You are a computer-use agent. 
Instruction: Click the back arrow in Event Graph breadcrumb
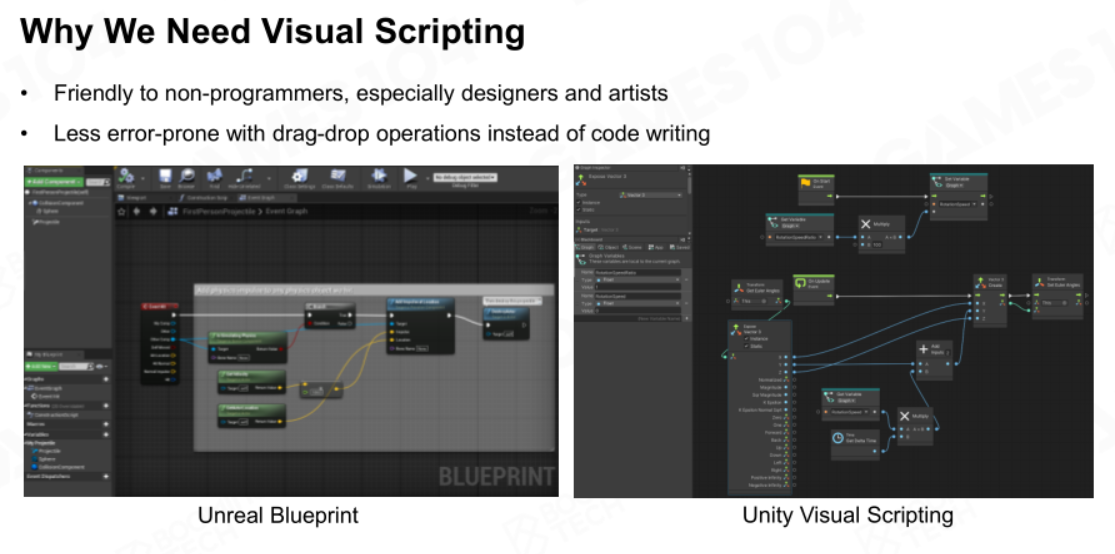137,211
